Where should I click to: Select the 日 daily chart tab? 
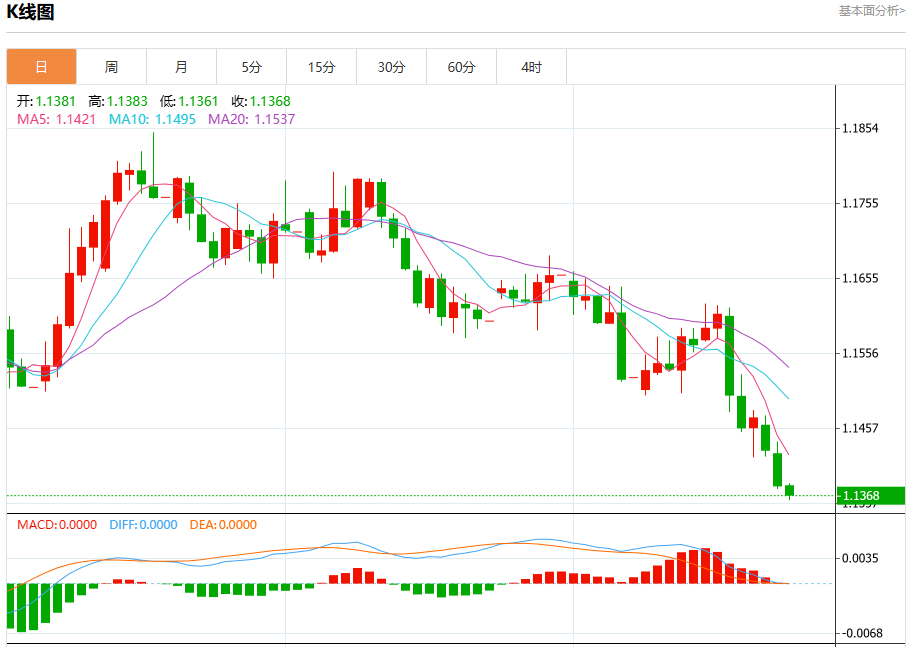[41, 67]
